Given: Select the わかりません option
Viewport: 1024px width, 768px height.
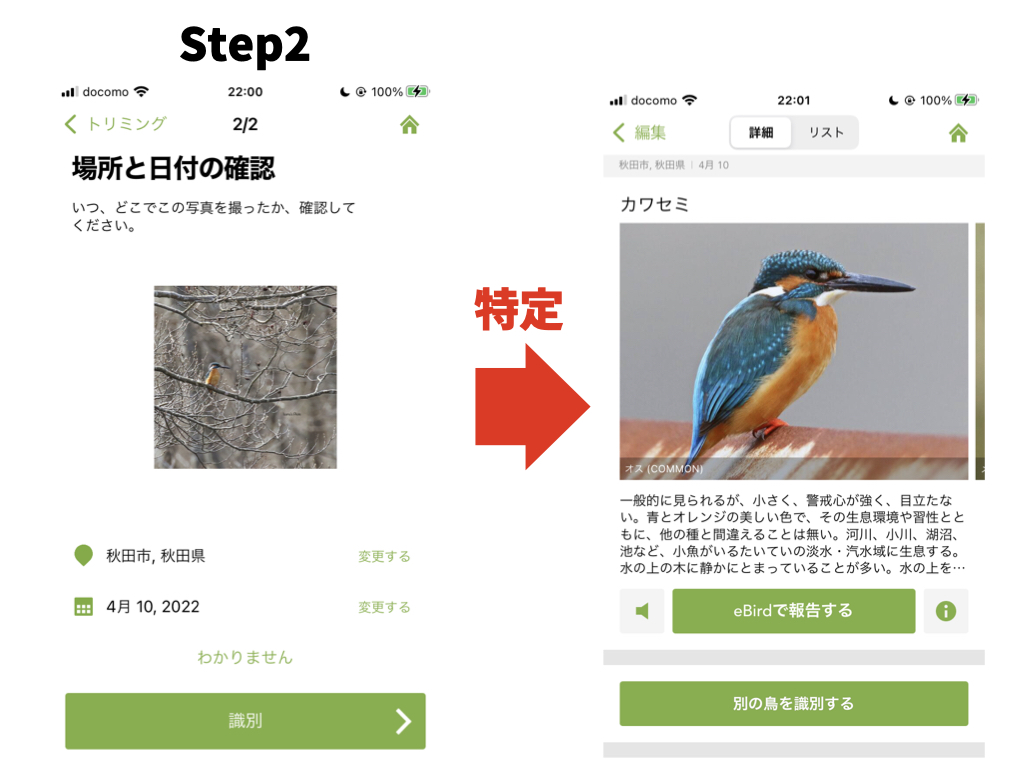Looking at the screenshot, I should coord(245,657).
